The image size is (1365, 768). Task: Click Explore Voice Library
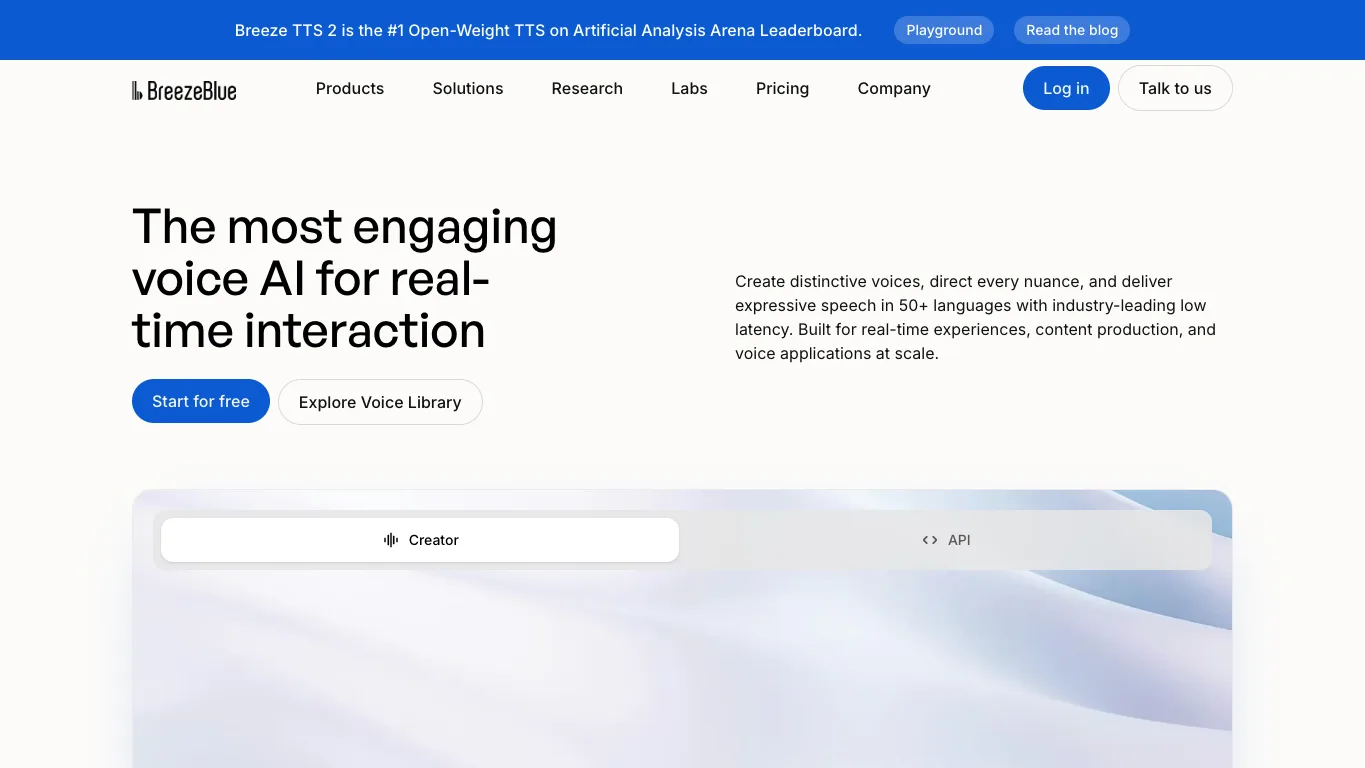coord(380,402)
